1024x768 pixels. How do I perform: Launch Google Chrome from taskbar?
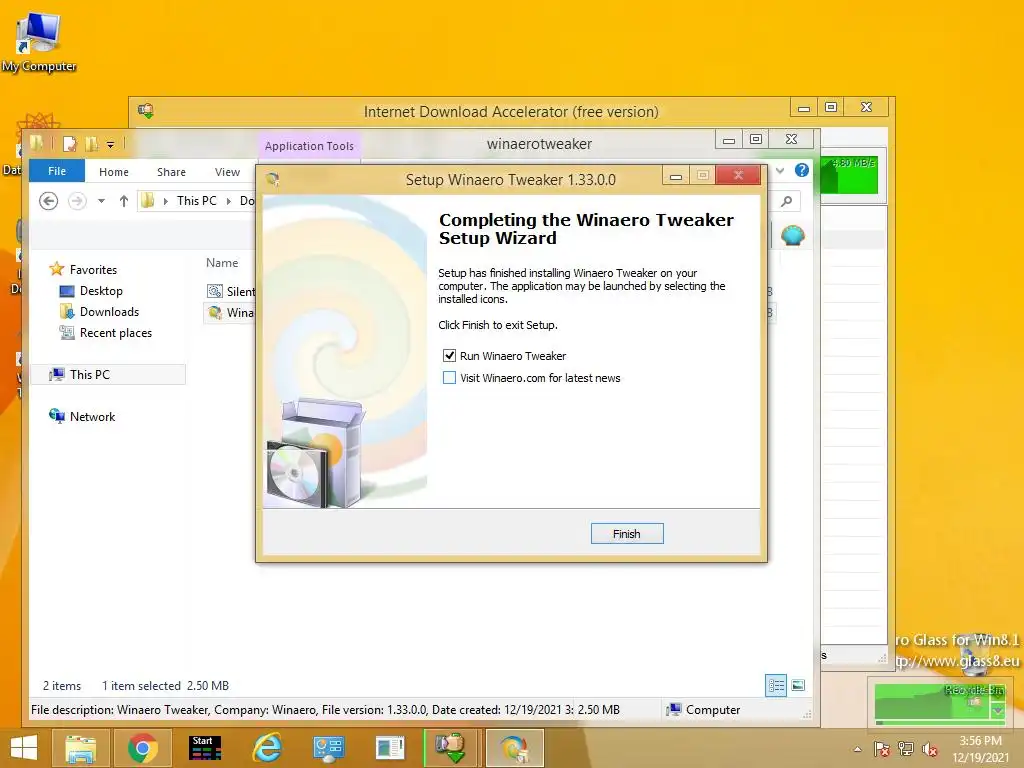(x=142, y=748)
